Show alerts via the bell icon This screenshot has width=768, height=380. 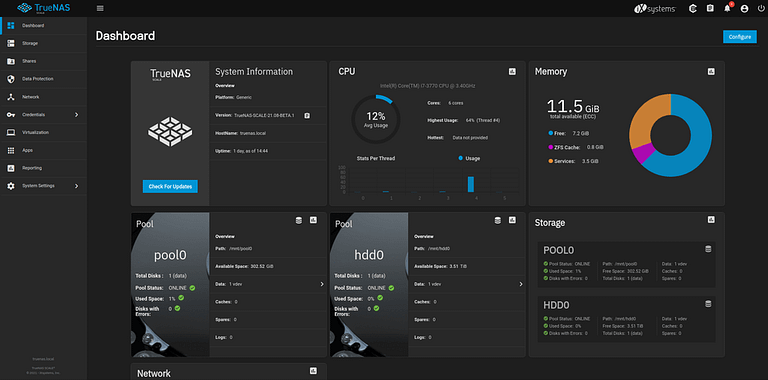point(727,8)
